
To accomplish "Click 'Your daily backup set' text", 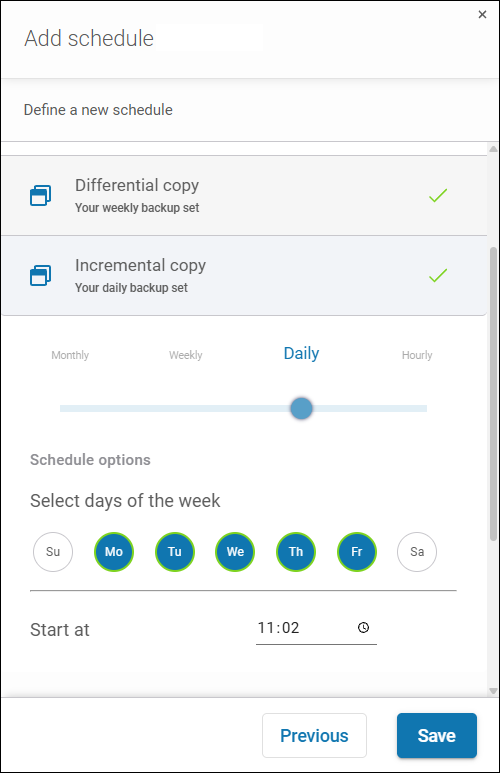I will [131, 288].
